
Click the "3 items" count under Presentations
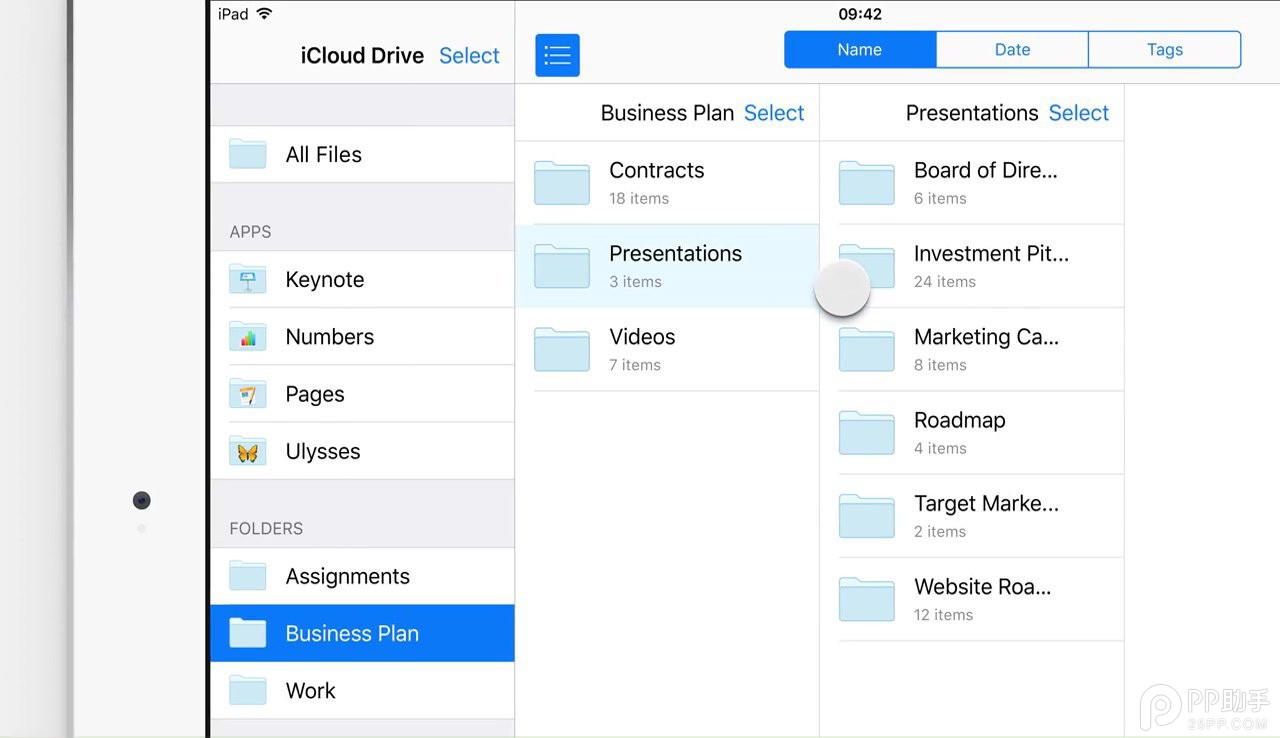[635, 282]
